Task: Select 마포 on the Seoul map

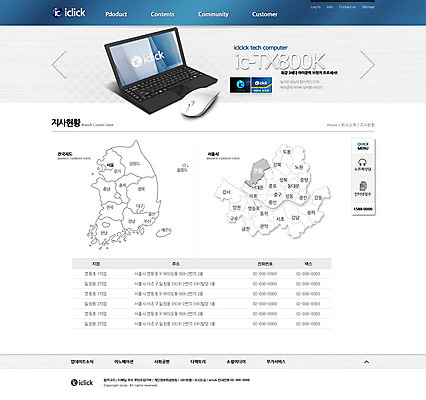Action: click(253, 196)
